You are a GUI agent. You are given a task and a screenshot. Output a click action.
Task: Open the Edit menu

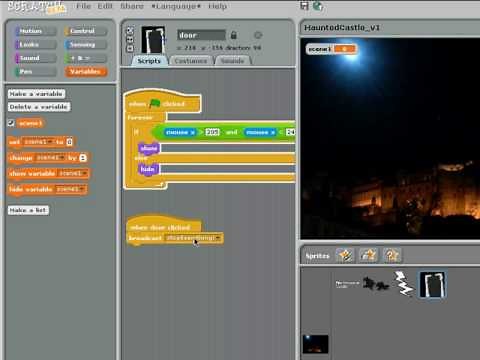point(105,6)
